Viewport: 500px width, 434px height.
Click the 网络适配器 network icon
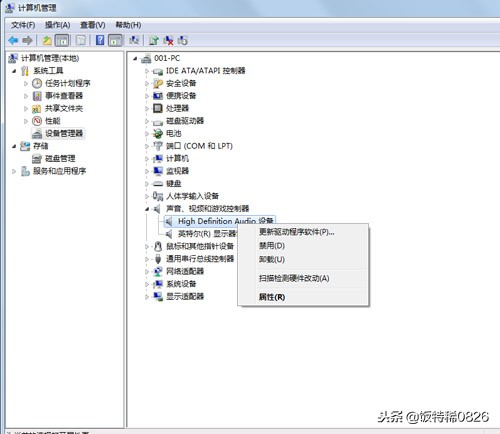[158, 271]
